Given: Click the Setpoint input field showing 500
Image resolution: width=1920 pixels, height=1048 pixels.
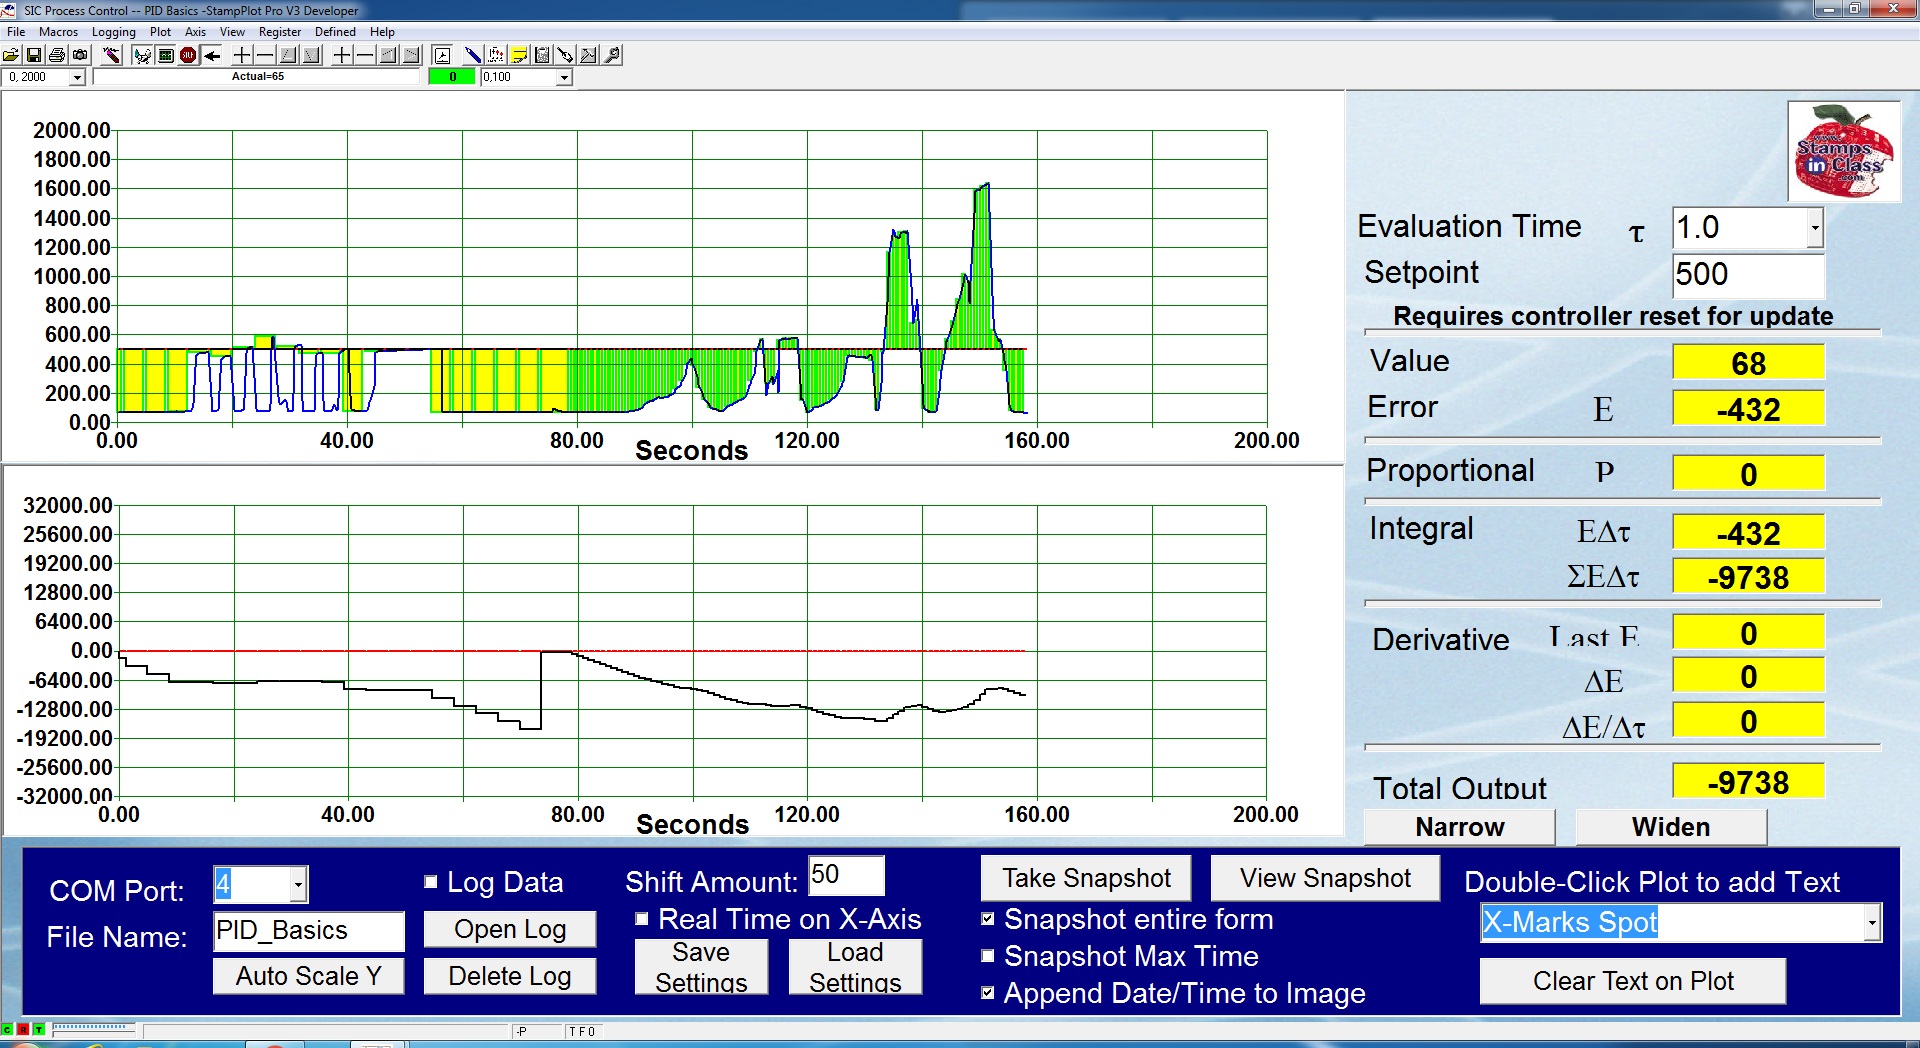Looking at the screenshot, I should click(x=1748, y=274).
